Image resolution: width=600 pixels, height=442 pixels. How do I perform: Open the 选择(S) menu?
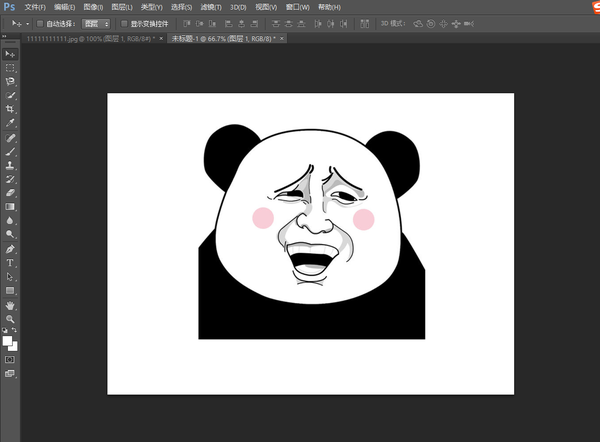(181, 7)
